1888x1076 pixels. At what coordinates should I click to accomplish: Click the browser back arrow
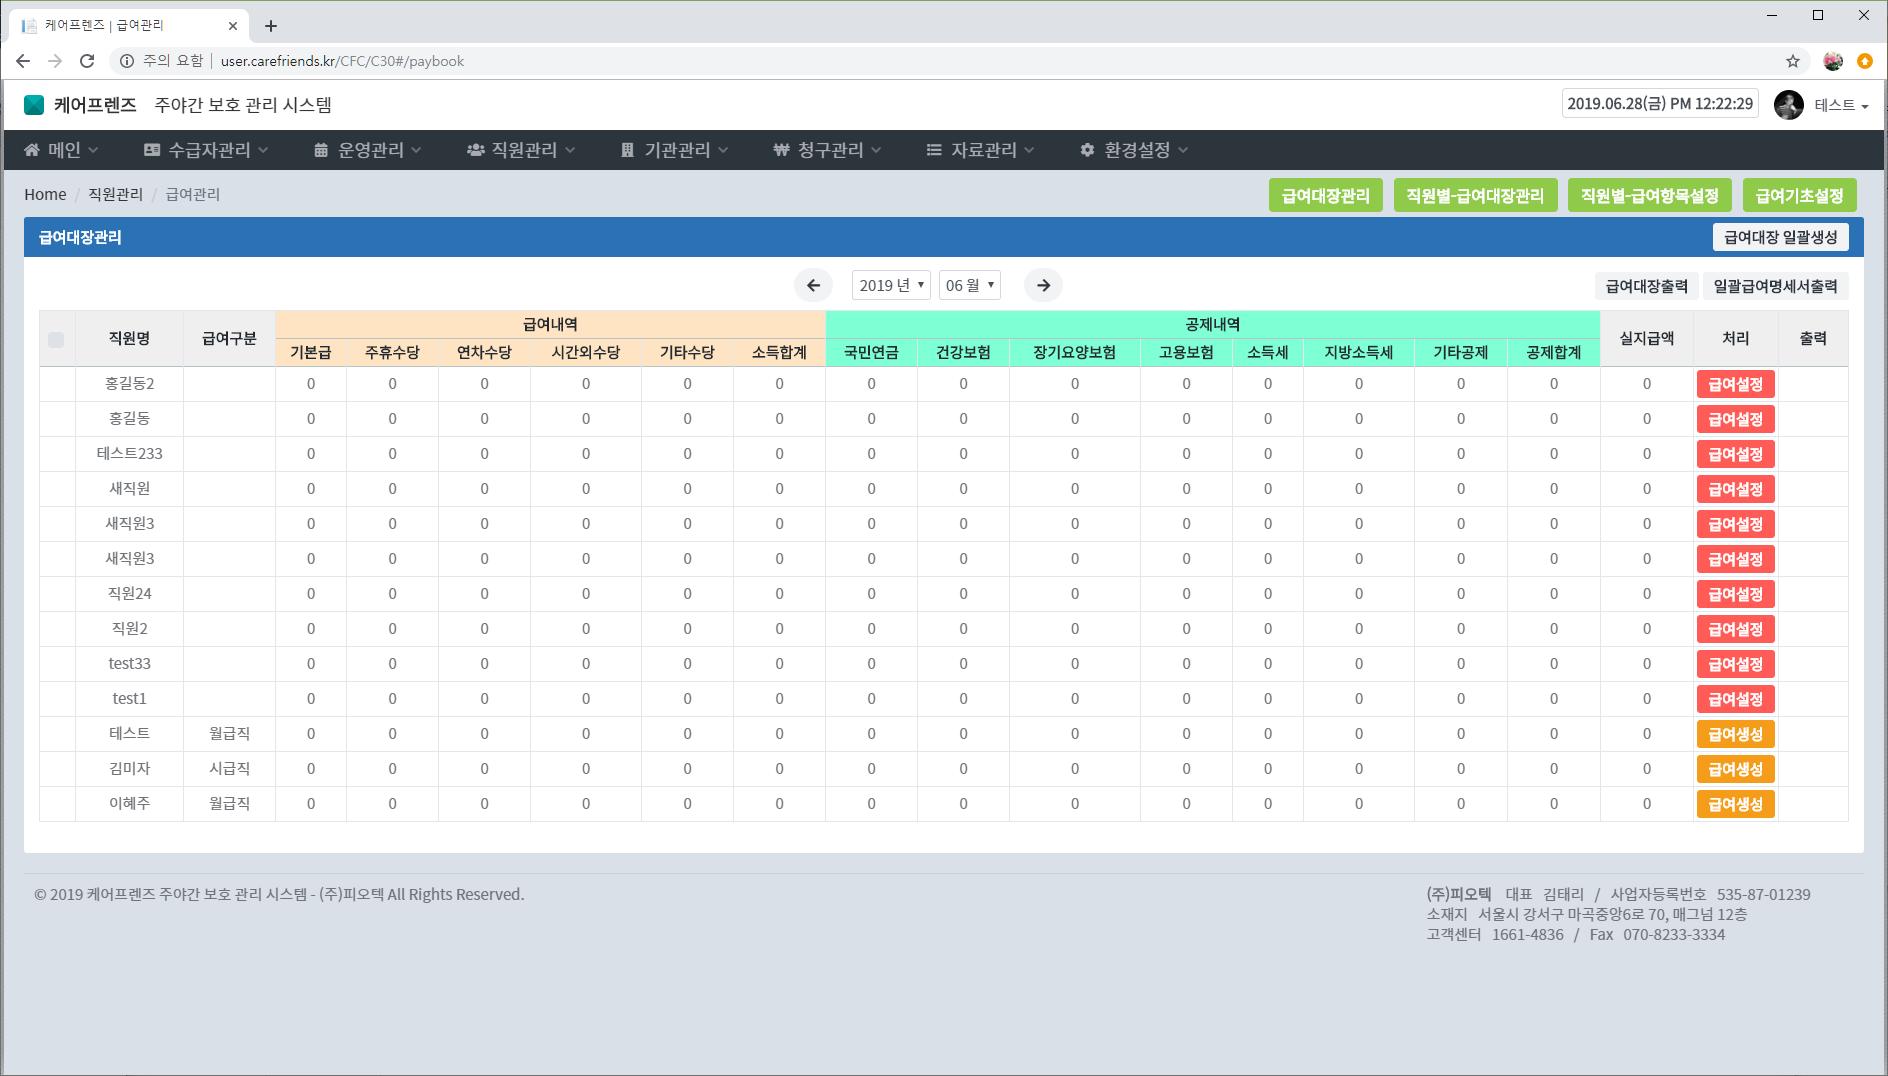click(x=23, y=61)
